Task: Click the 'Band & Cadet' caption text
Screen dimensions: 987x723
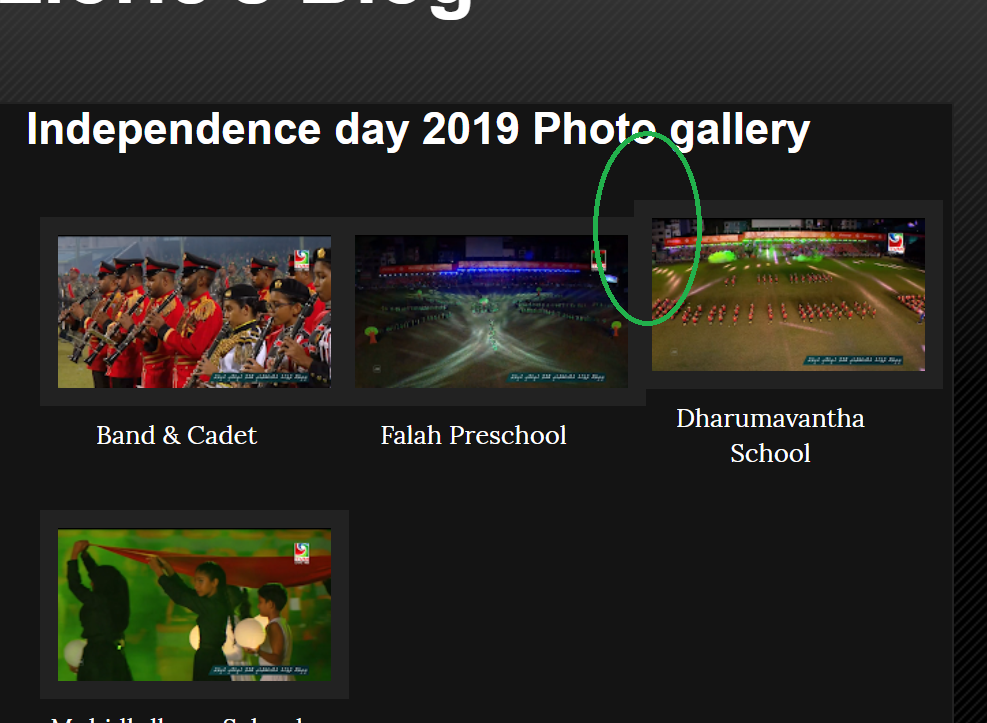Action: tap(177, 435)
